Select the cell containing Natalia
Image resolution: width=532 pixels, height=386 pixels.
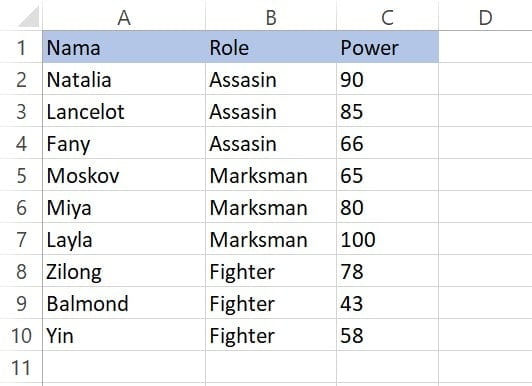(124, 79)
